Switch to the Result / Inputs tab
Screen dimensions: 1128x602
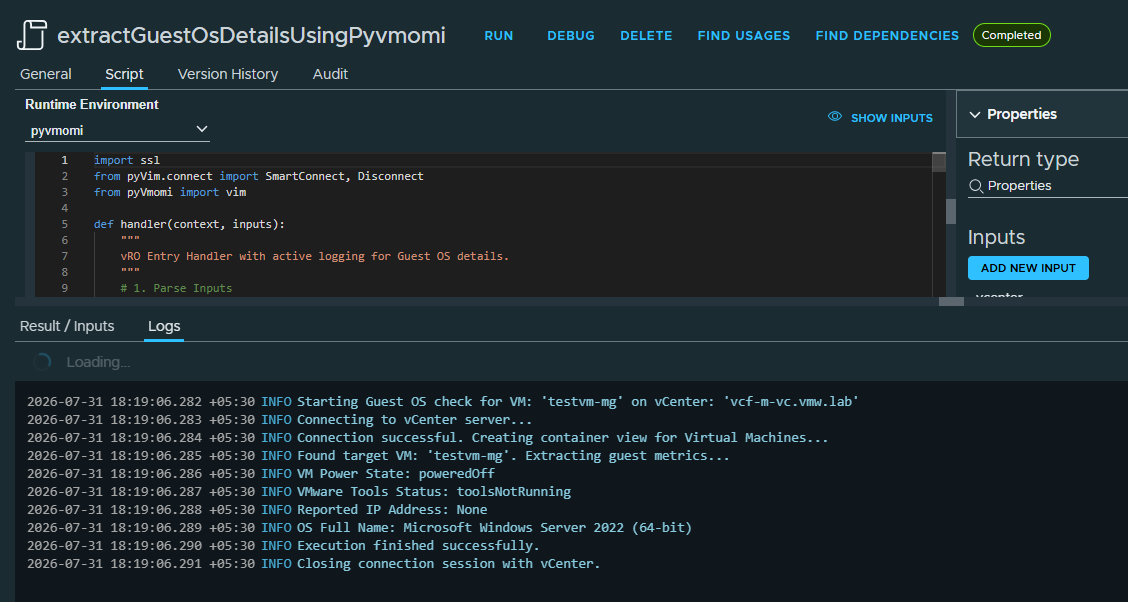point(67,326)
